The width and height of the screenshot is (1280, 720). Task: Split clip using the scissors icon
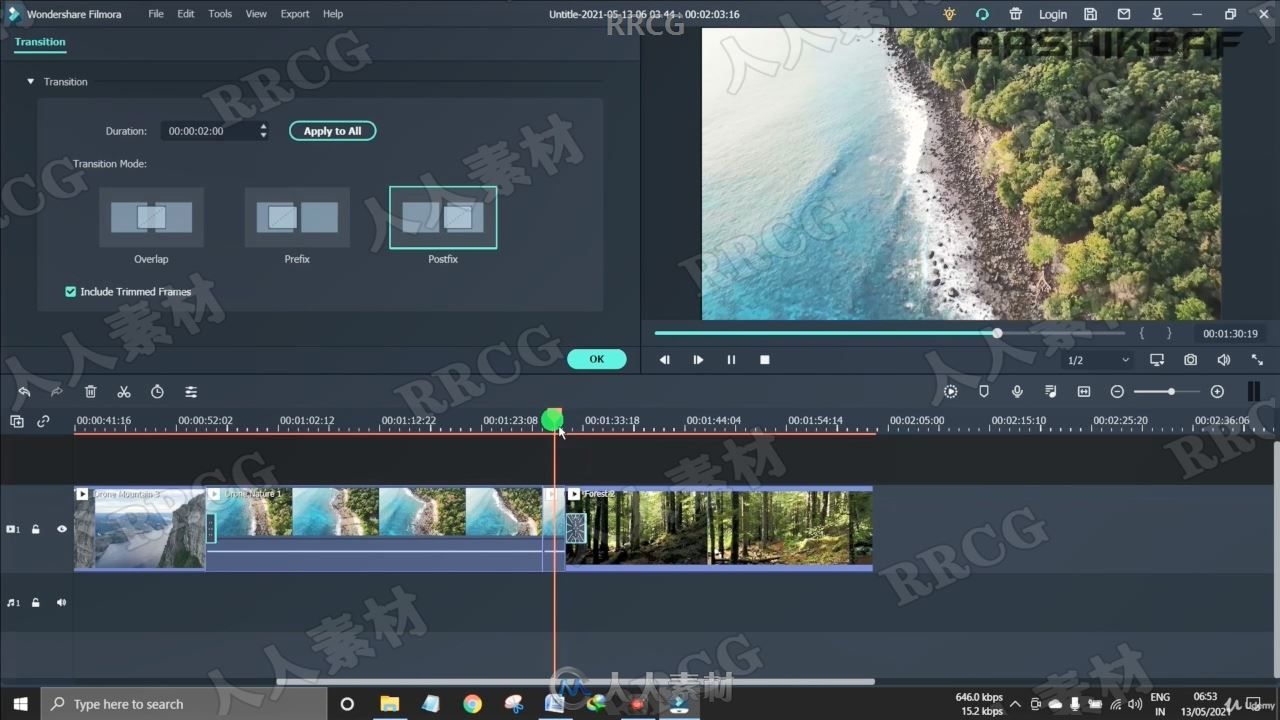pos(124,392)
